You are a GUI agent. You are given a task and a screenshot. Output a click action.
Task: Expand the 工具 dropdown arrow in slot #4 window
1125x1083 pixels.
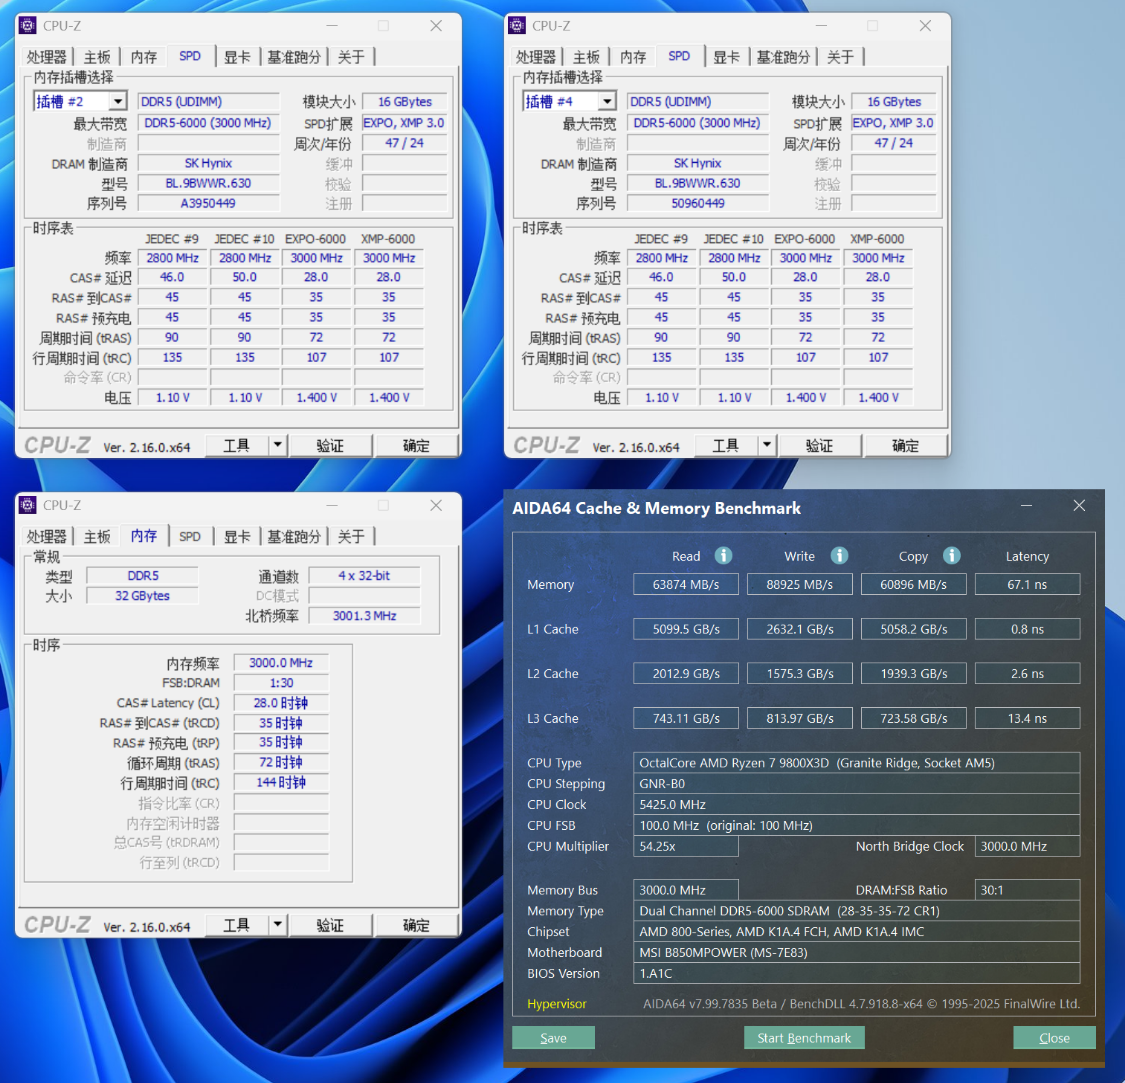point(767,445)
